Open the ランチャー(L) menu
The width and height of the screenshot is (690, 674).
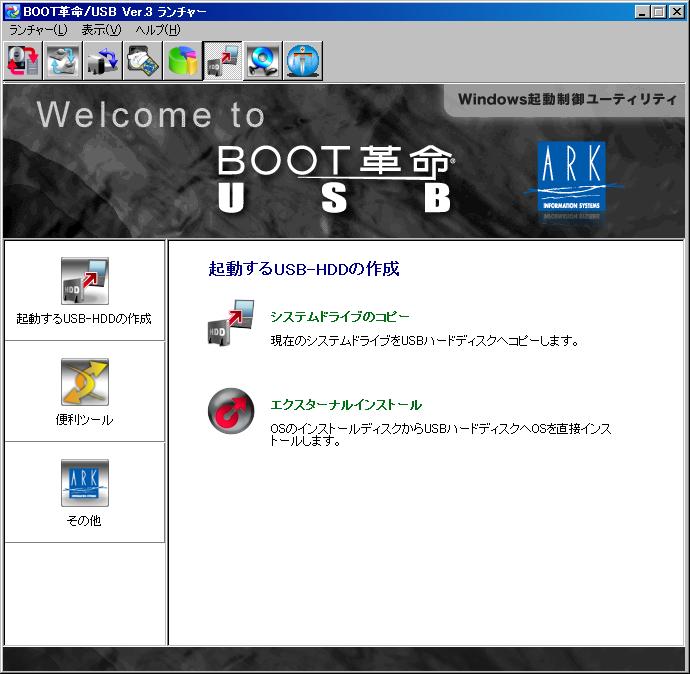38,30
